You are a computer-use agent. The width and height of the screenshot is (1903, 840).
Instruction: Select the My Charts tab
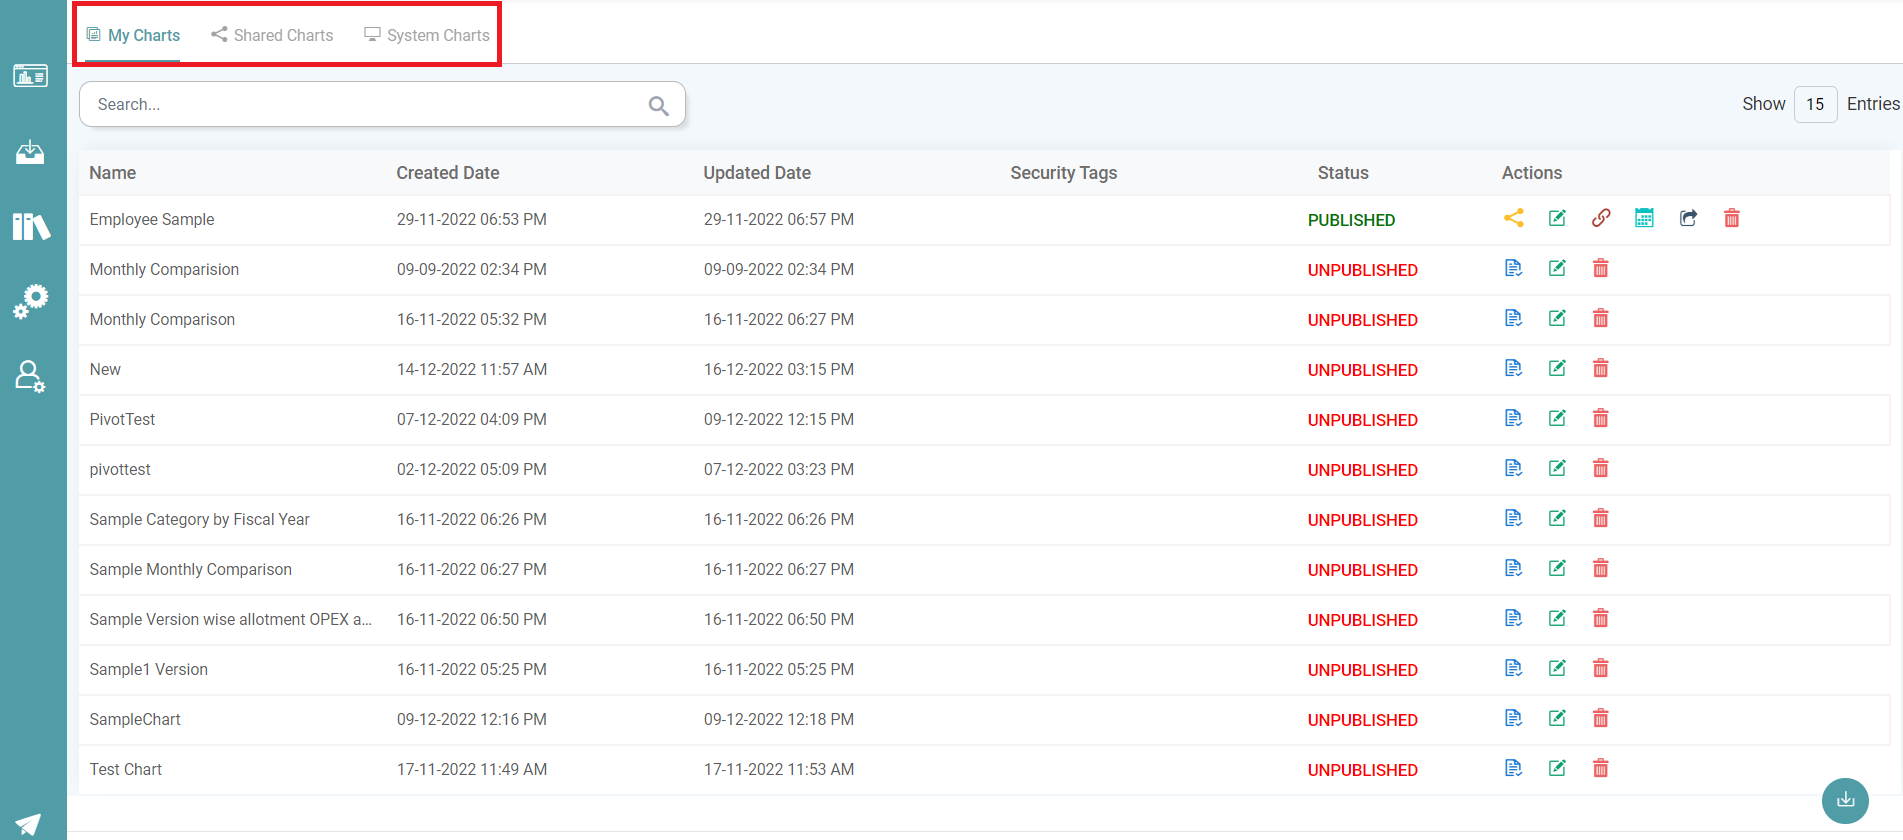coord(133,35)
